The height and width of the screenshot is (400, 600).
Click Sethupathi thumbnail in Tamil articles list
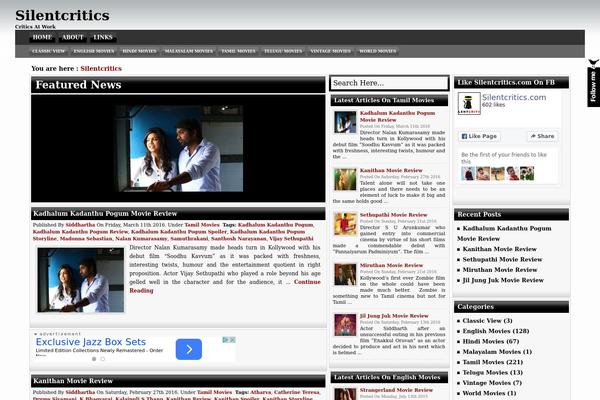345,224
